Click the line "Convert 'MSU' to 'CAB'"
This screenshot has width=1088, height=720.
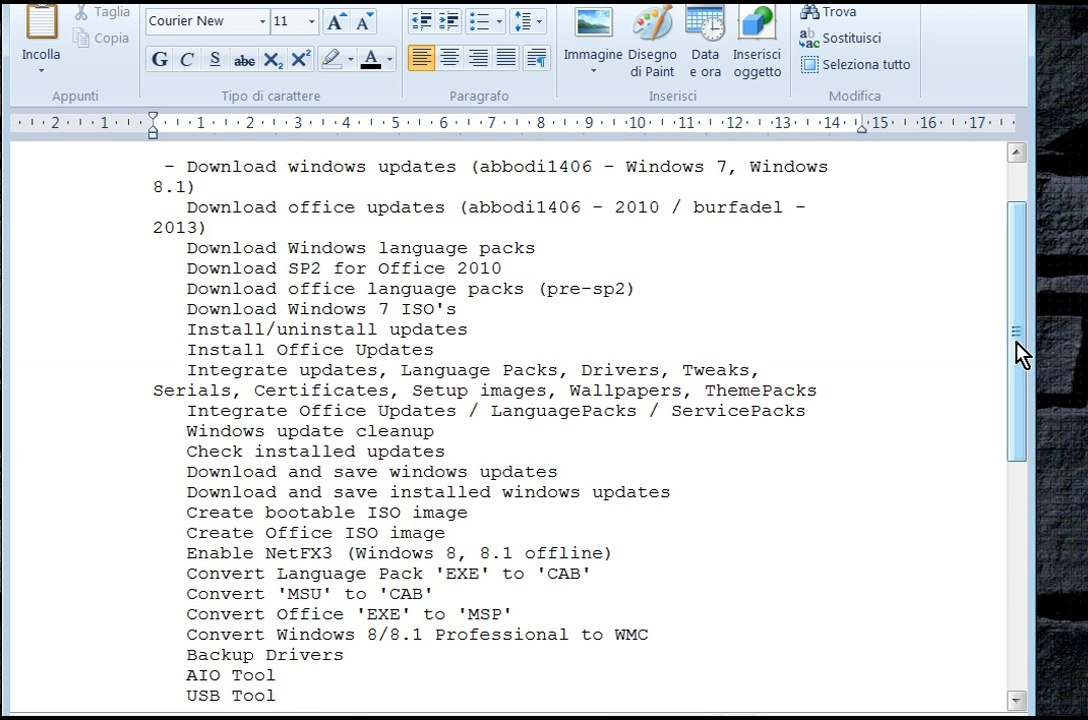tap(309, 594)
